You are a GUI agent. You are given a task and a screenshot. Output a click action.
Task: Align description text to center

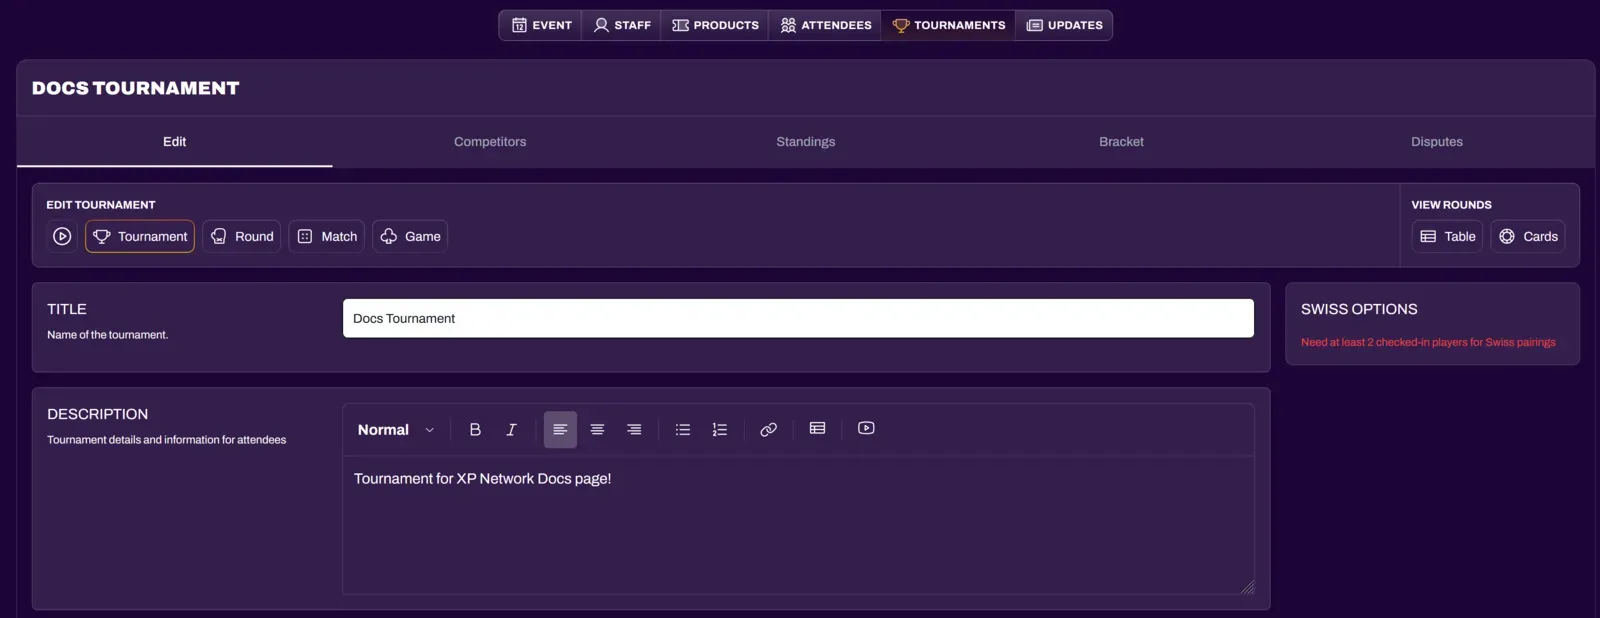point(597,430)
